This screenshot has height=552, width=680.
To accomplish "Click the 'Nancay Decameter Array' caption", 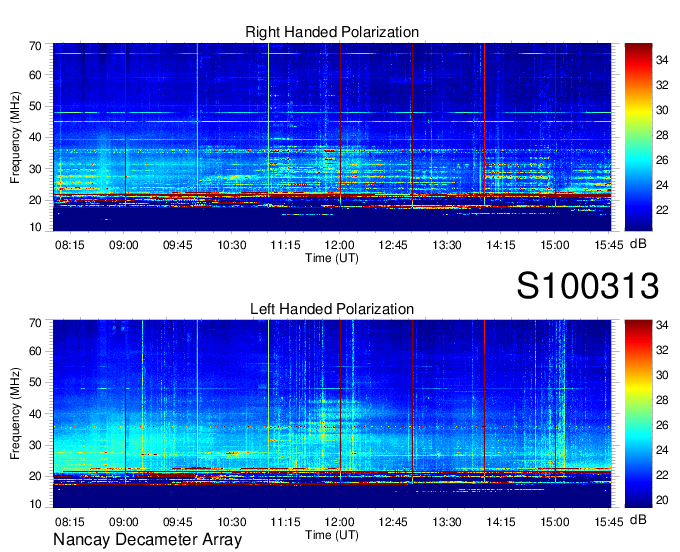I will (147, 539).
